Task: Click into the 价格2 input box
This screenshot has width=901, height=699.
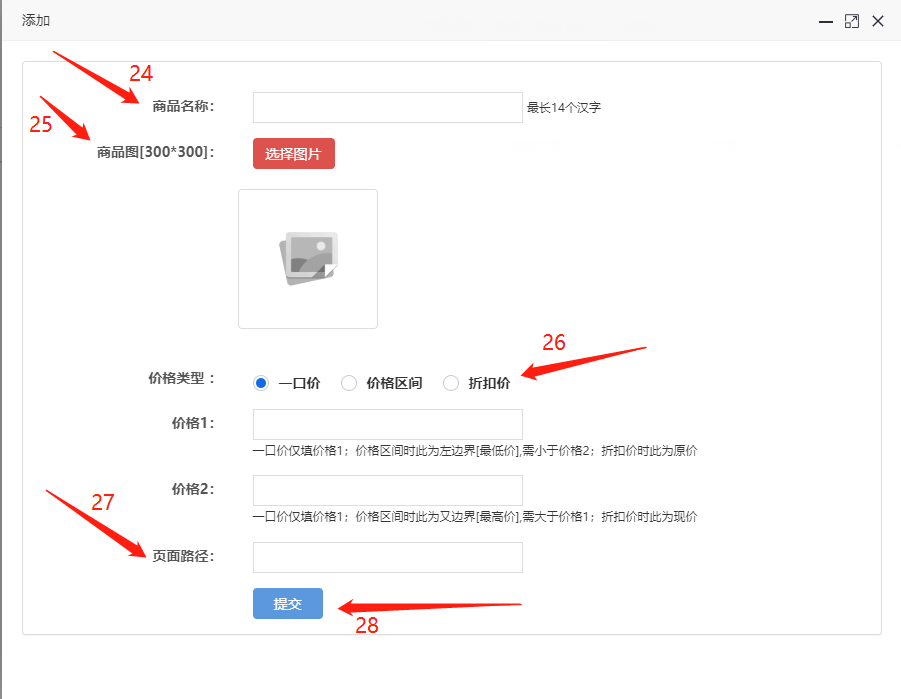Action: [x=387, y=490]
